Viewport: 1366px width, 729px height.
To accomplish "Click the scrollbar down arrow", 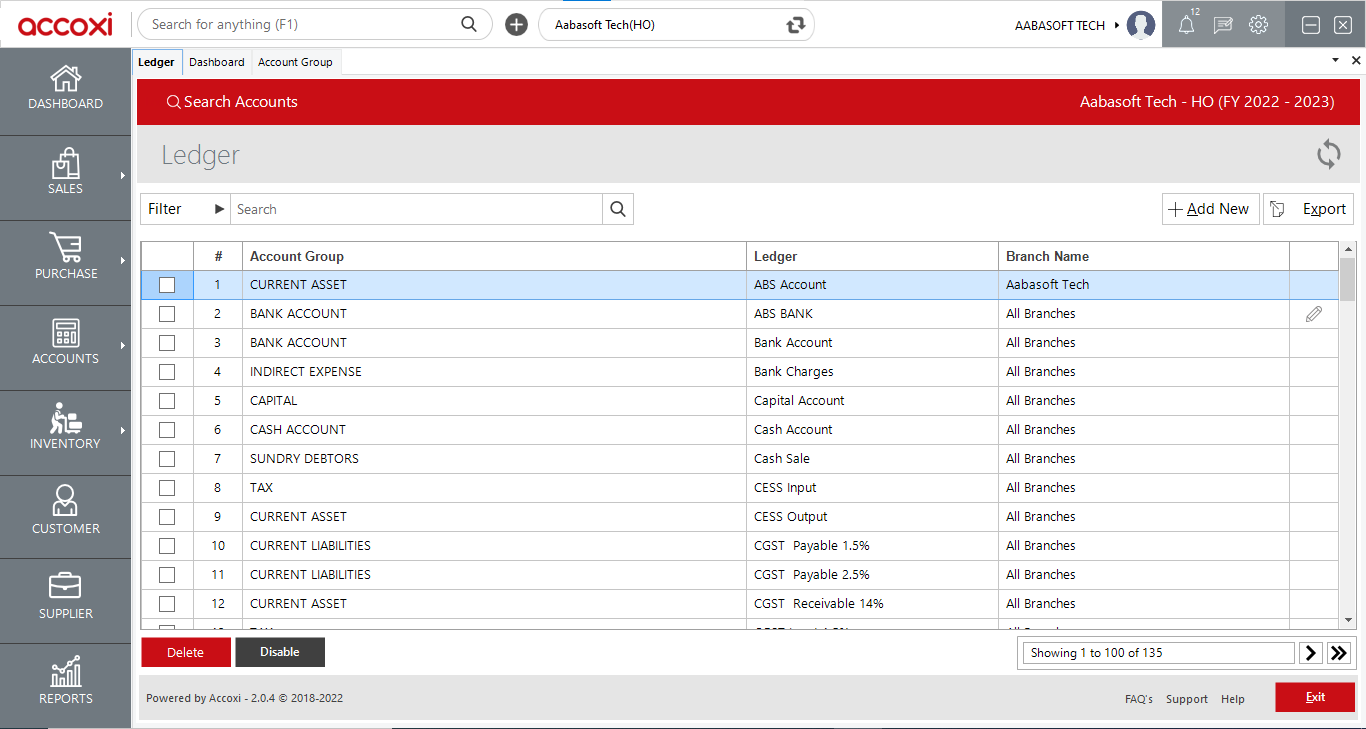I will tap(1347, 620).
